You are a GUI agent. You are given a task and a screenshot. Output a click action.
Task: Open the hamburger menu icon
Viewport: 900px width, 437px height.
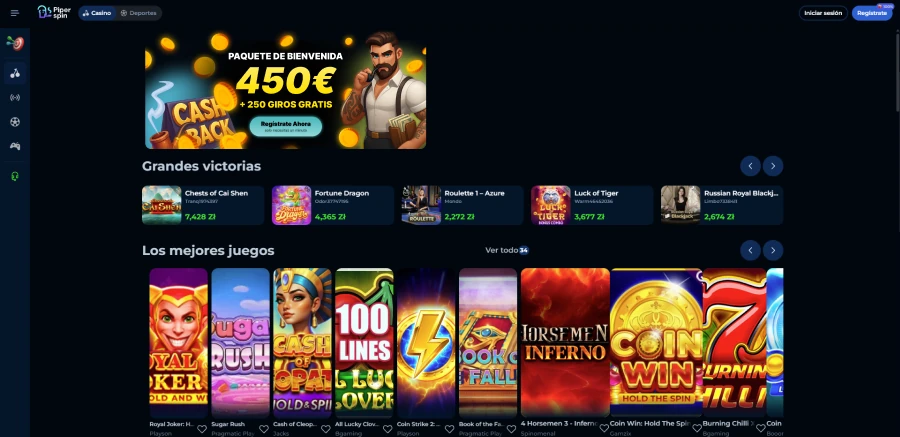pos(15,13)
